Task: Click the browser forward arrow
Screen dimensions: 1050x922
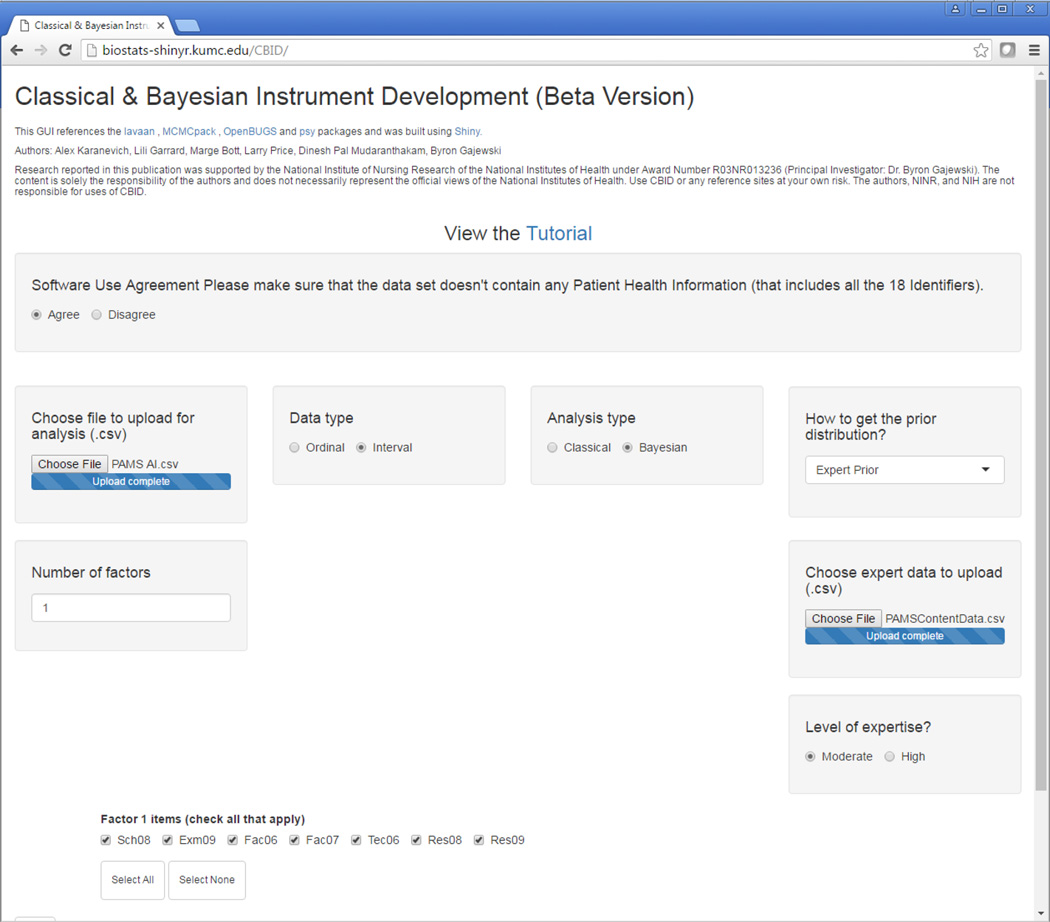Action: 41,50
